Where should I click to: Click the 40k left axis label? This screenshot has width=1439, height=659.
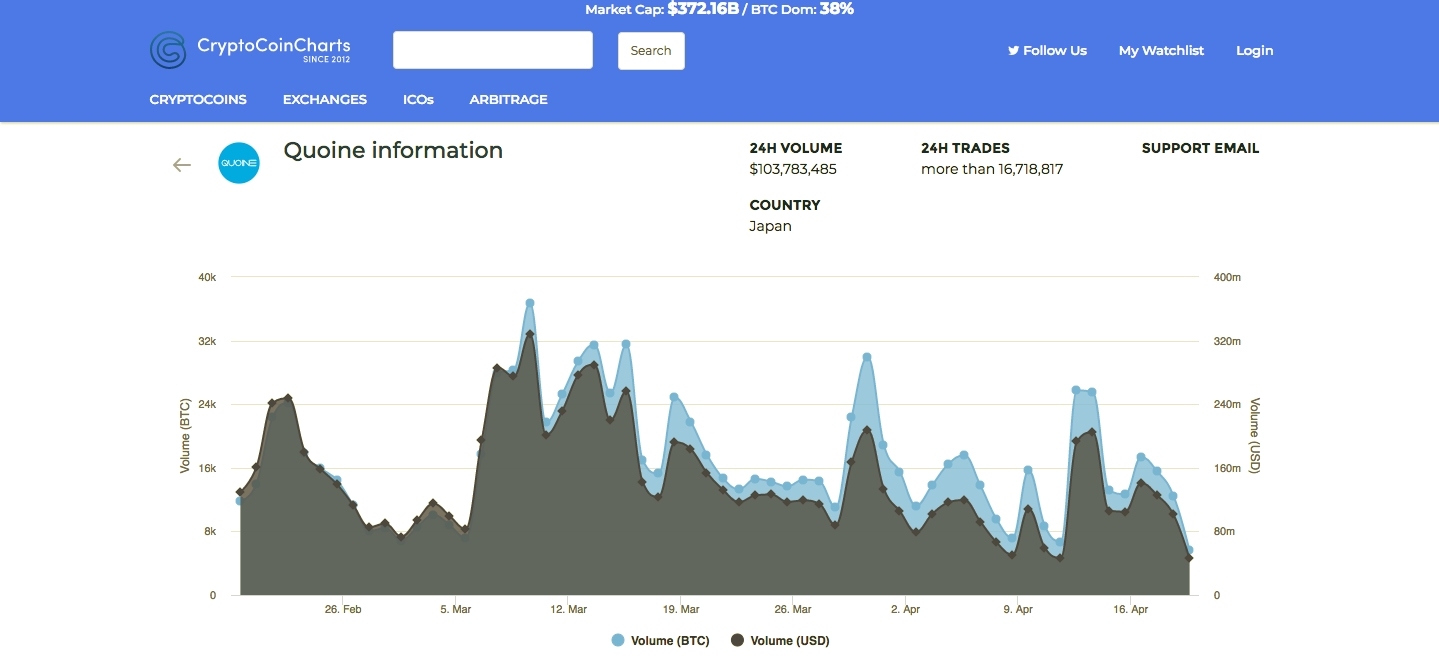point(207,277)
